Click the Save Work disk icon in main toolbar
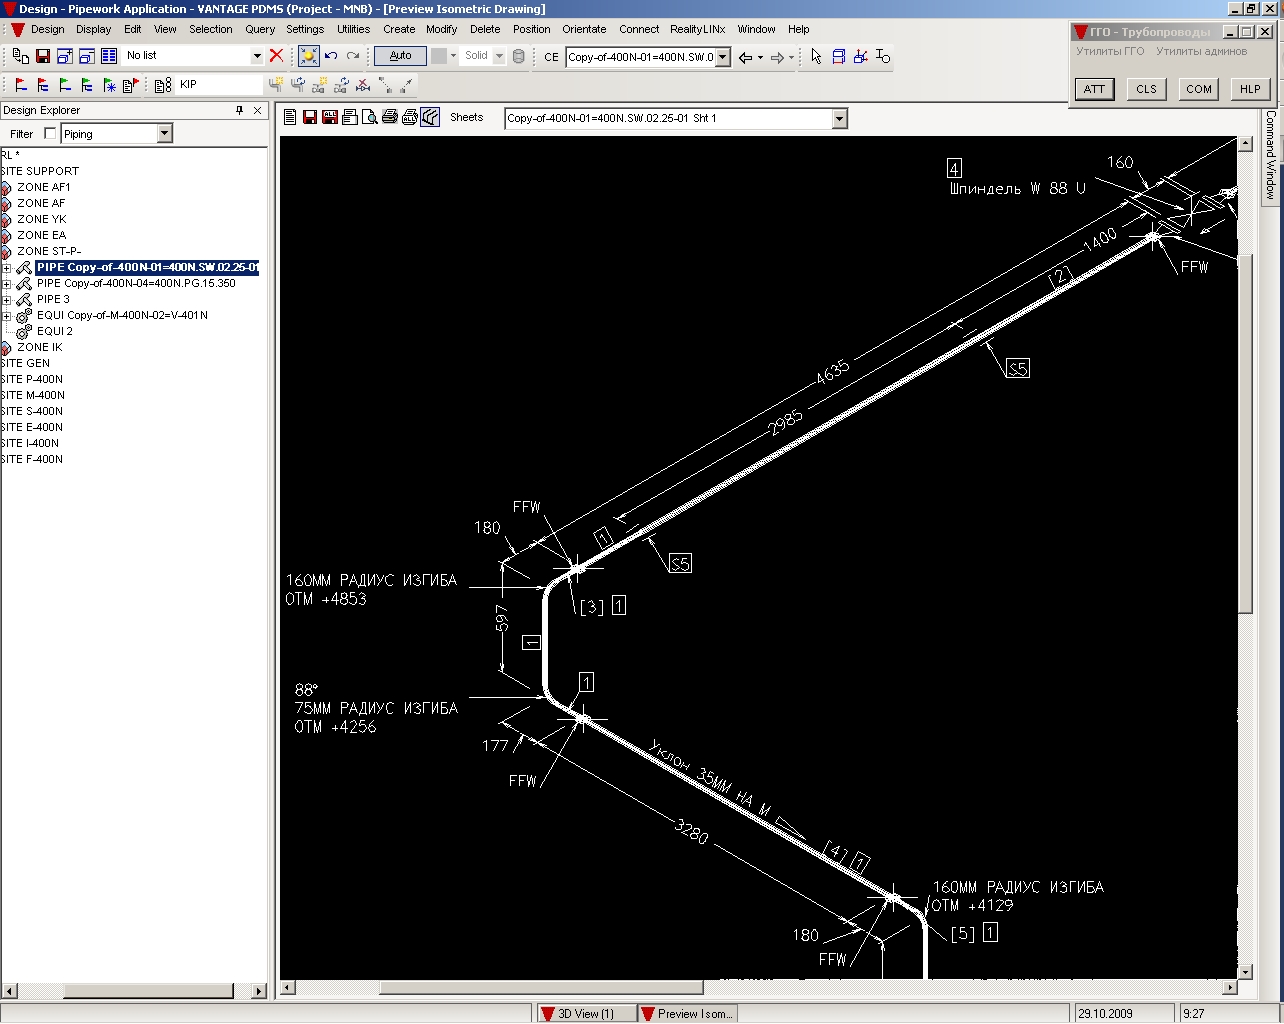 [43, 56]
